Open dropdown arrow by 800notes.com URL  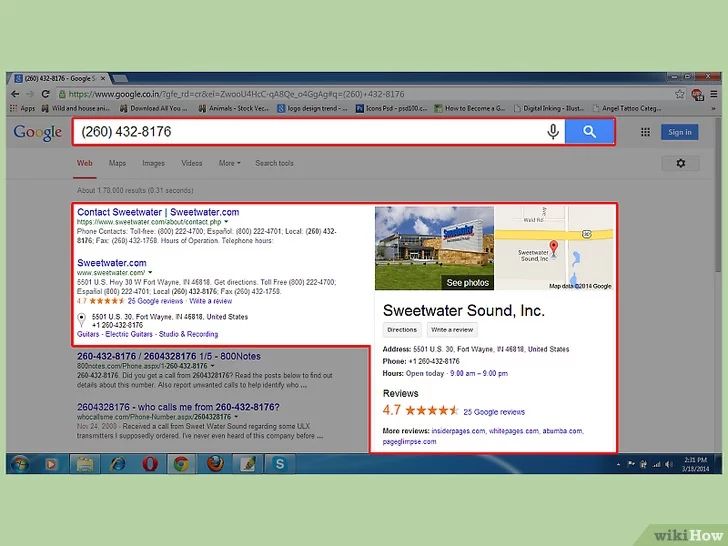[x=213, y=366]
